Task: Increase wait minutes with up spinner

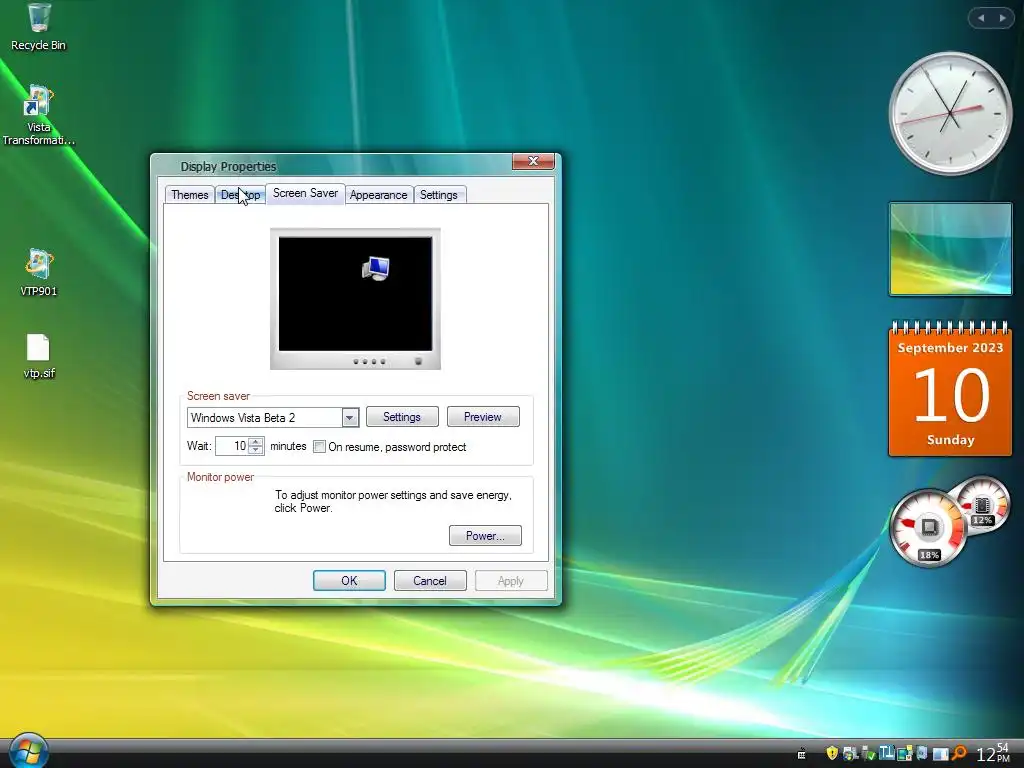Action: pos(256,442)
